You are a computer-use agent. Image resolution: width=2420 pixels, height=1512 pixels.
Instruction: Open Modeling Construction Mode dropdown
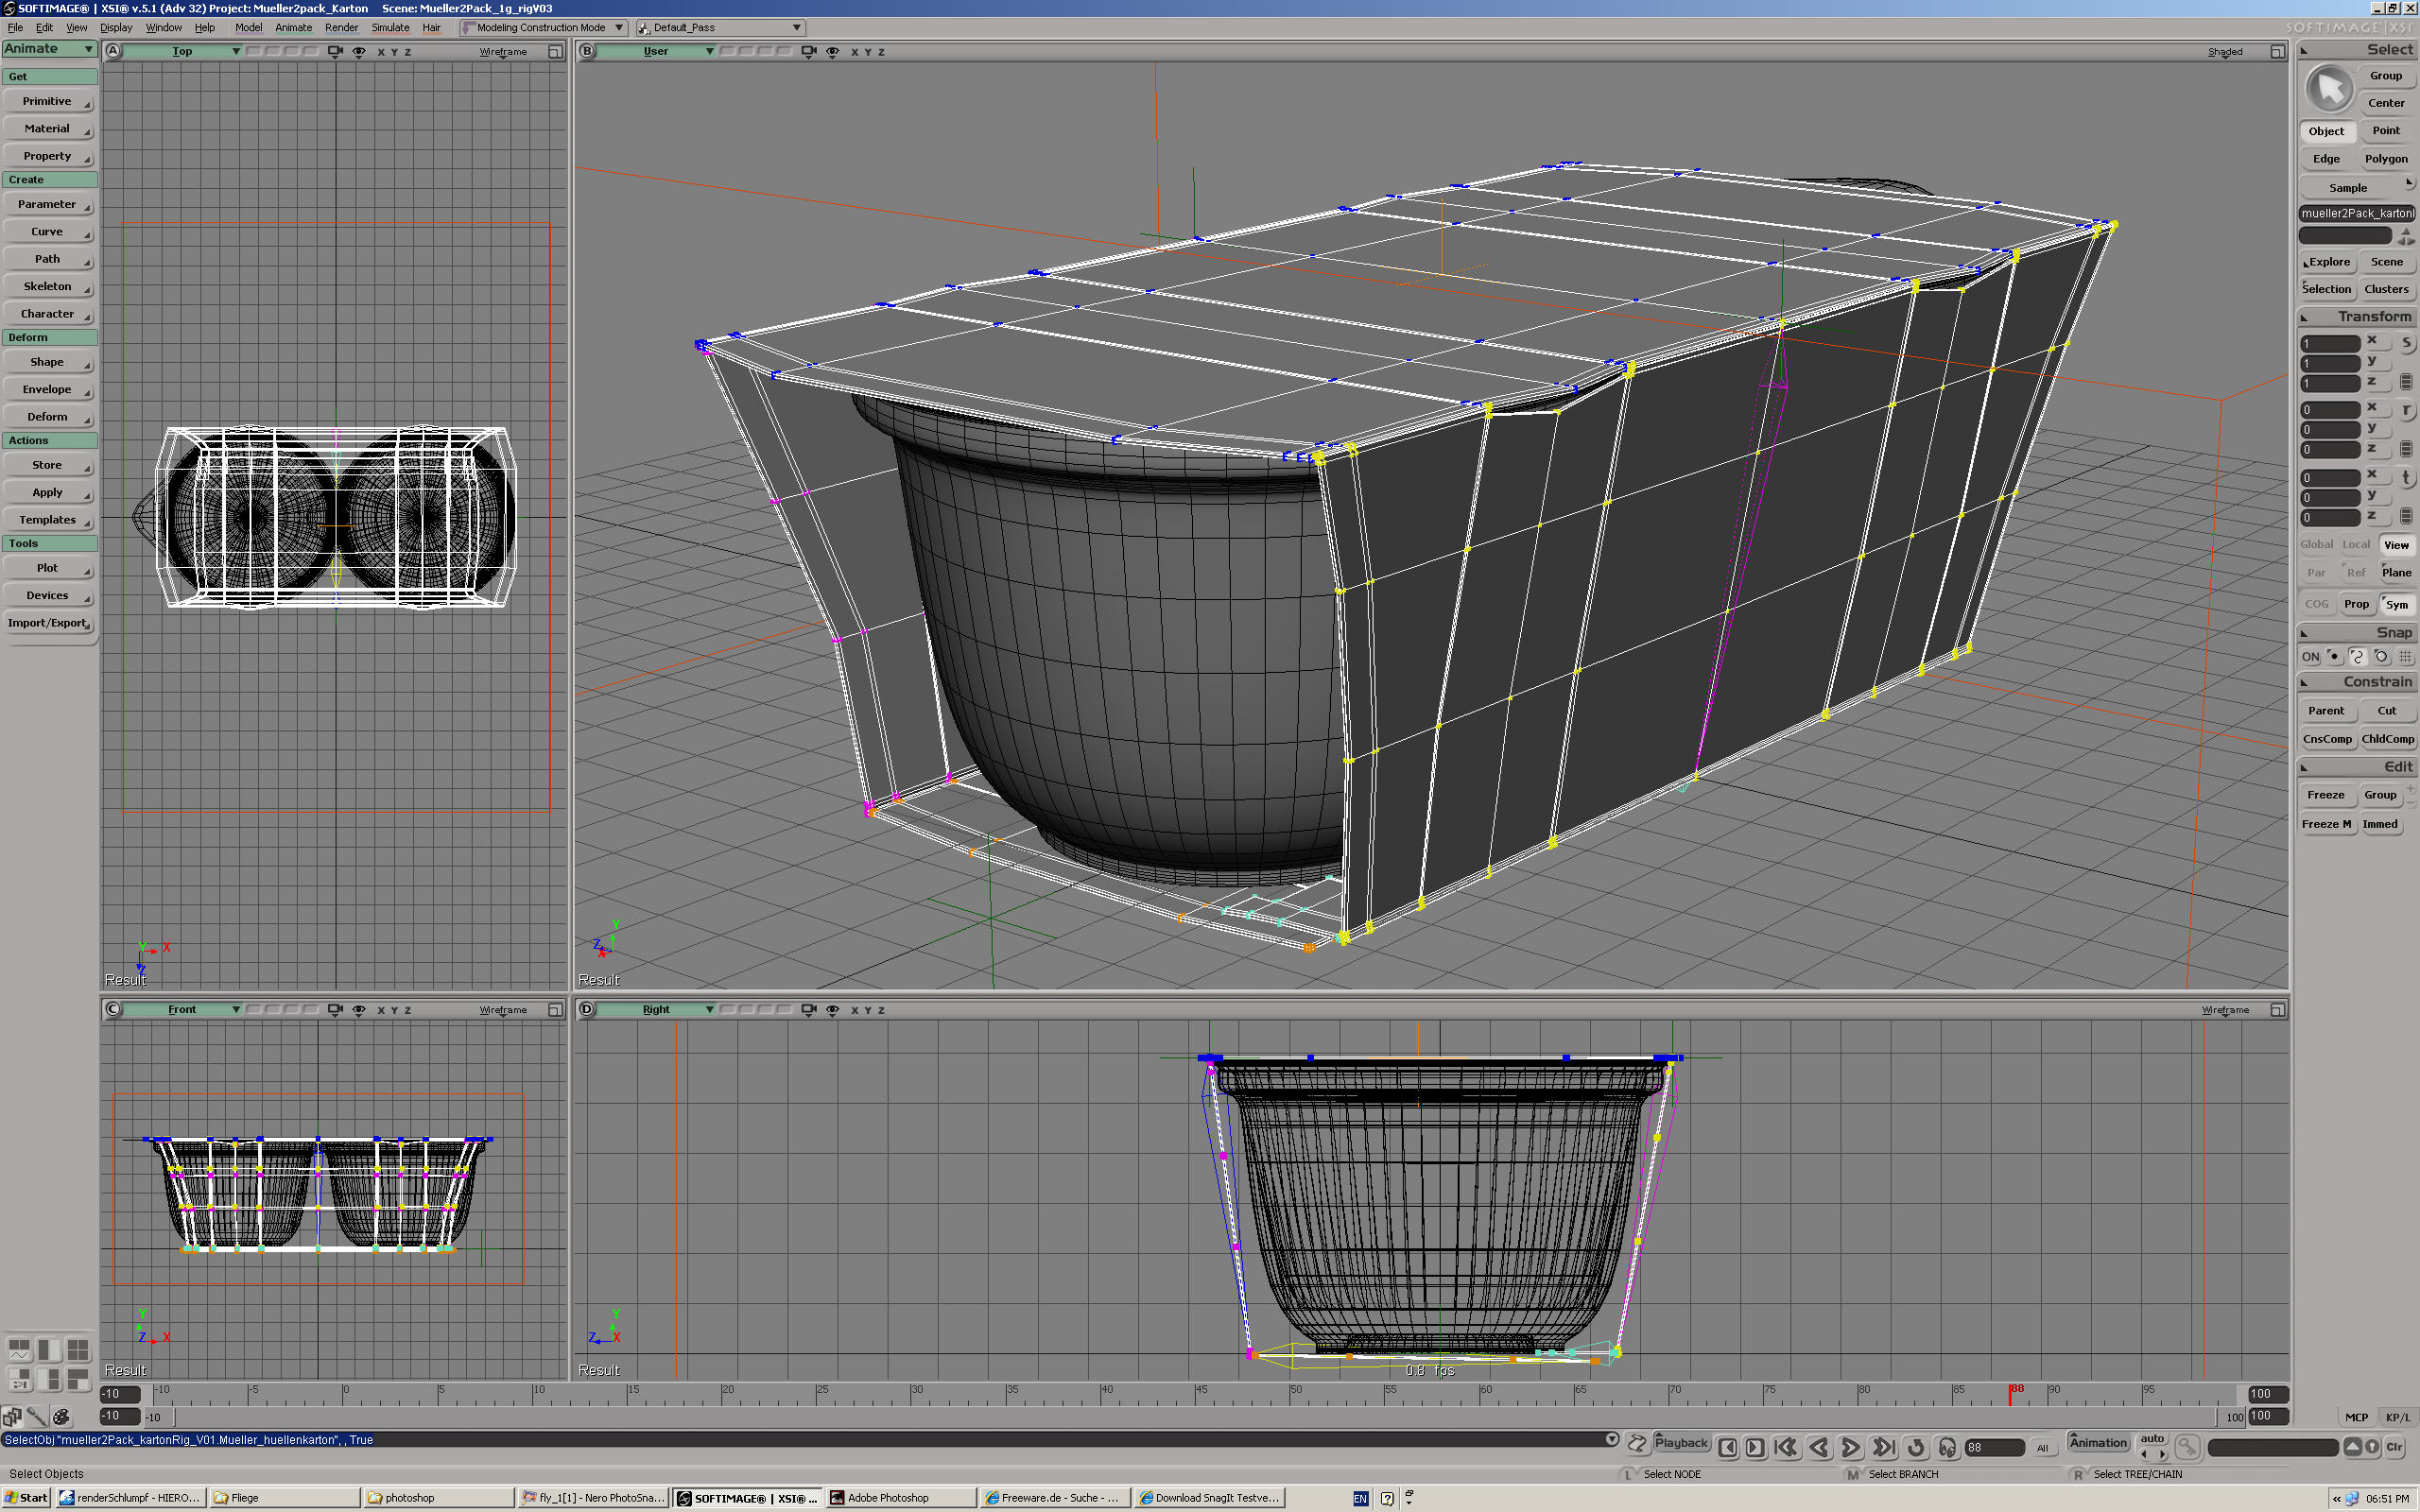click(x=543, y=28)
